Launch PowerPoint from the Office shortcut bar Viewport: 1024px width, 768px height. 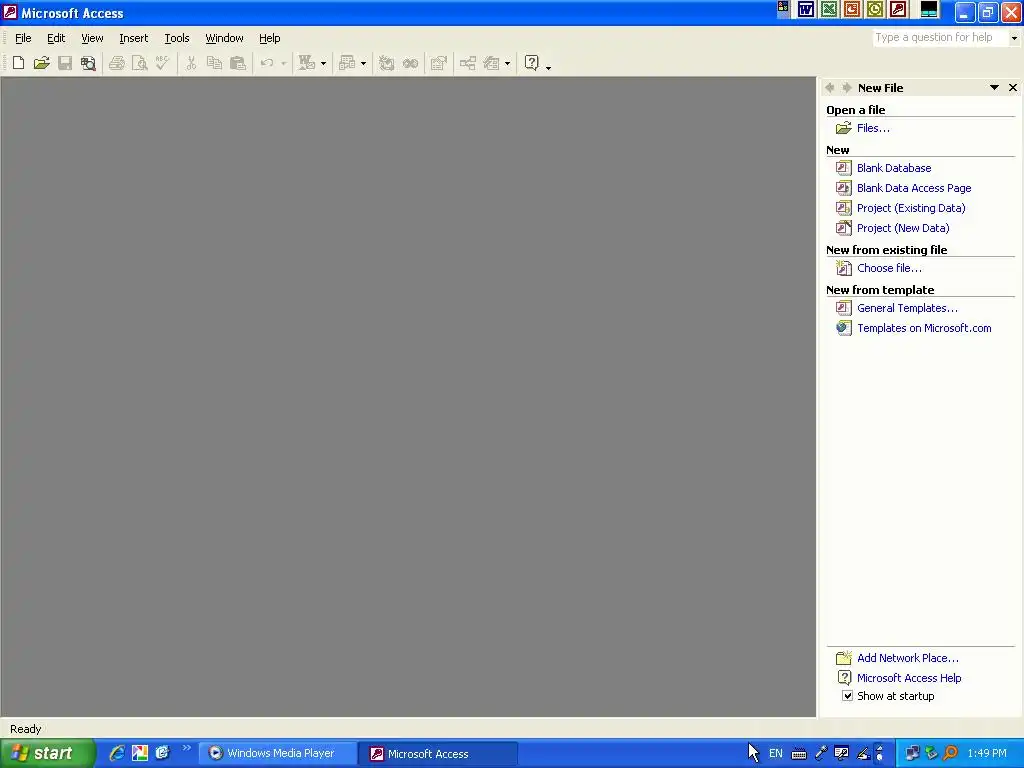[852, 9]
